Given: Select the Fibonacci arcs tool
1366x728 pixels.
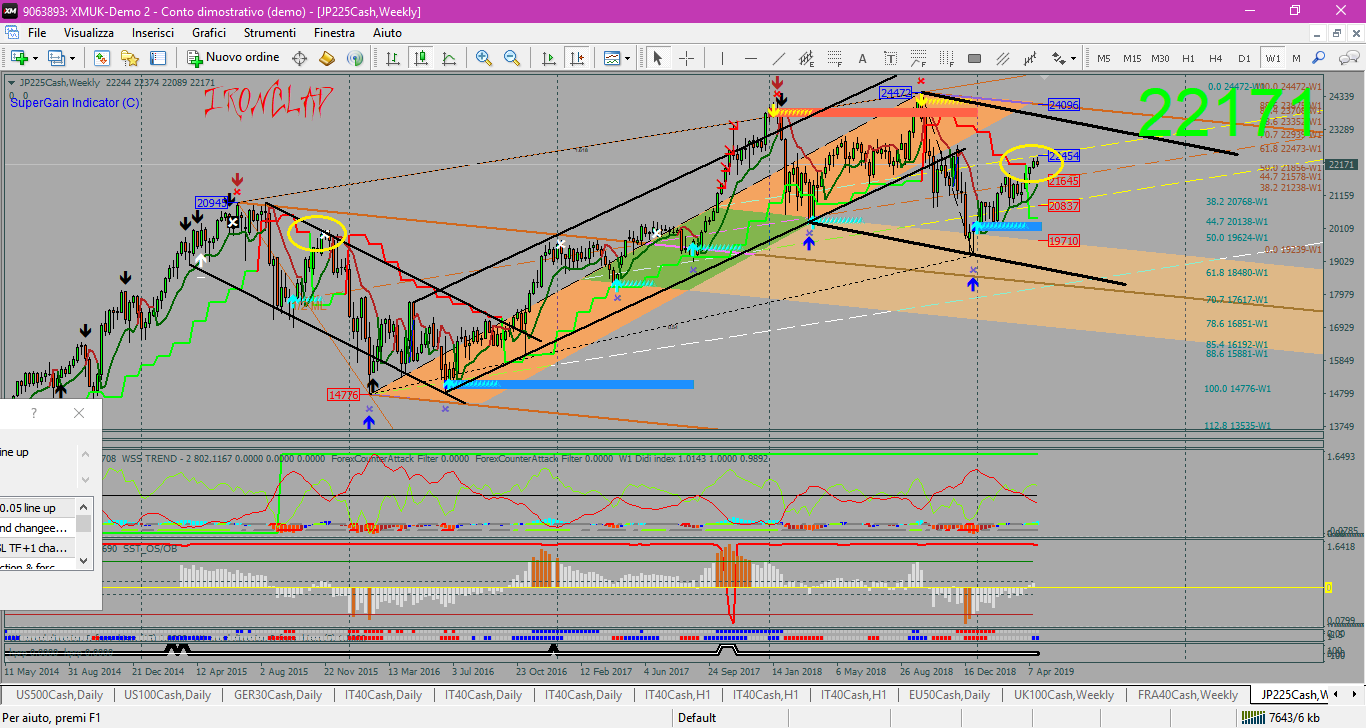Looking at the screenshot, I should click(x=918, y=58).
